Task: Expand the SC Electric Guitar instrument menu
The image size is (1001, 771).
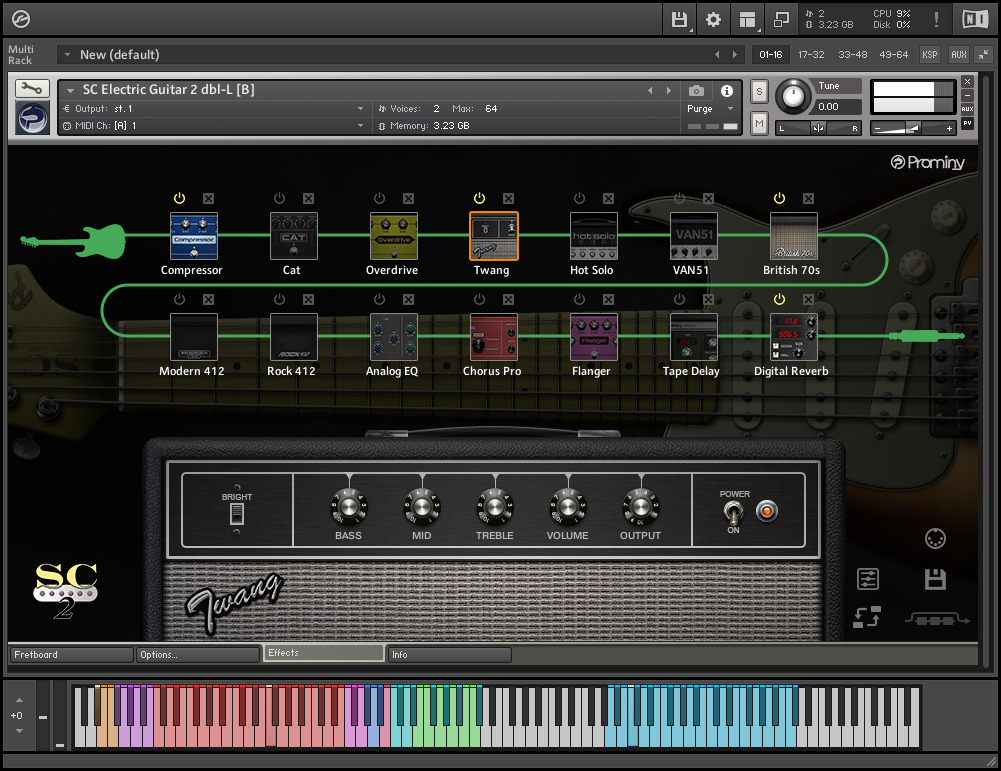Action: (71, 90)
